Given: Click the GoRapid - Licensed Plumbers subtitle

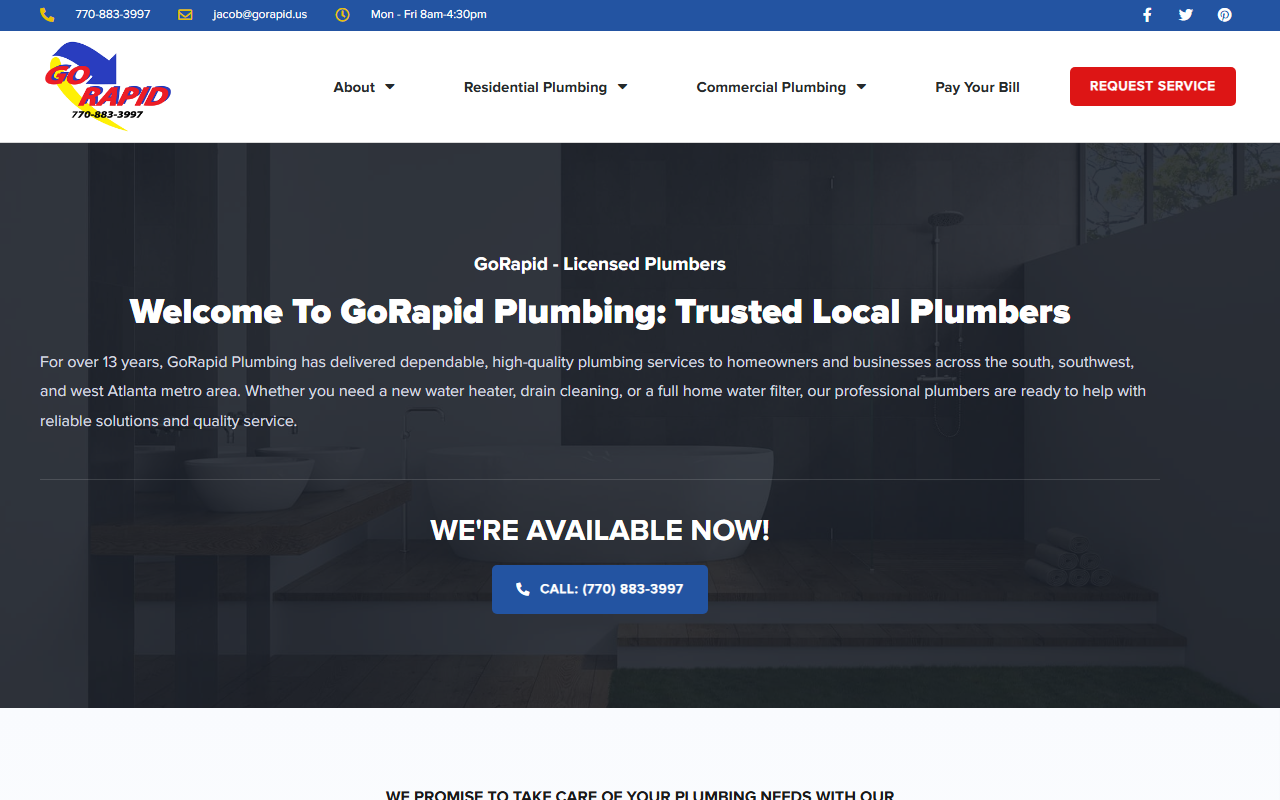Looking at the screenshot, I should pyautogui.click(x=600, y=264).
